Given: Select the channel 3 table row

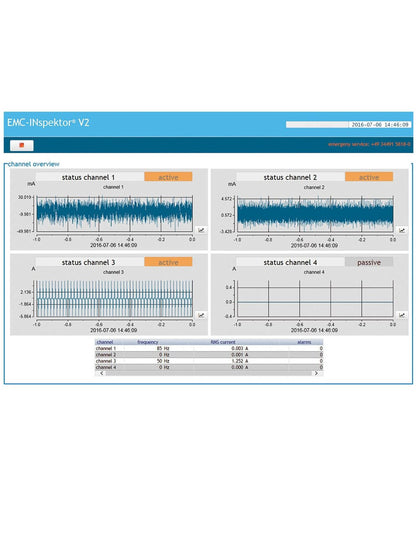Looking at the screenshot, I should pyautogui.click(x=209, y=361).
